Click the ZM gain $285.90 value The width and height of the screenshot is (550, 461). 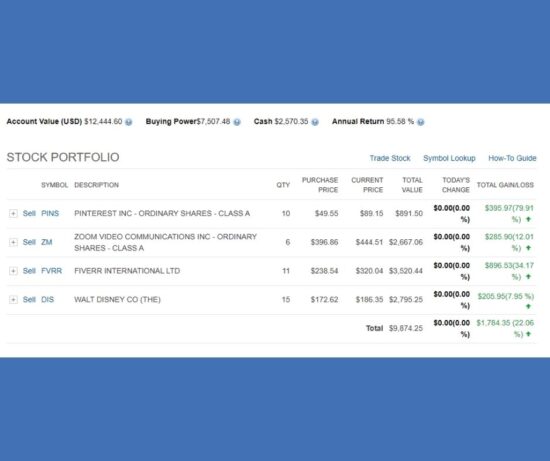coord(509,242)
